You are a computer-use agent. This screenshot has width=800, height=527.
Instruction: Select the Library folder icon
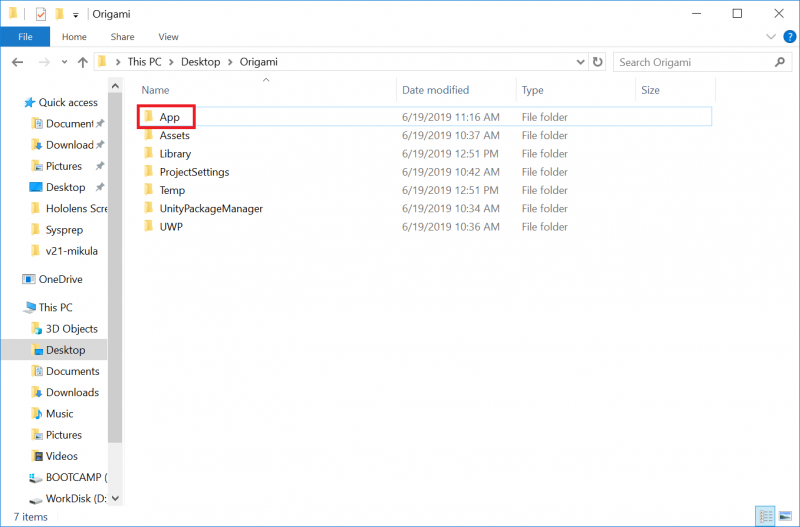(x=148, y=154)
